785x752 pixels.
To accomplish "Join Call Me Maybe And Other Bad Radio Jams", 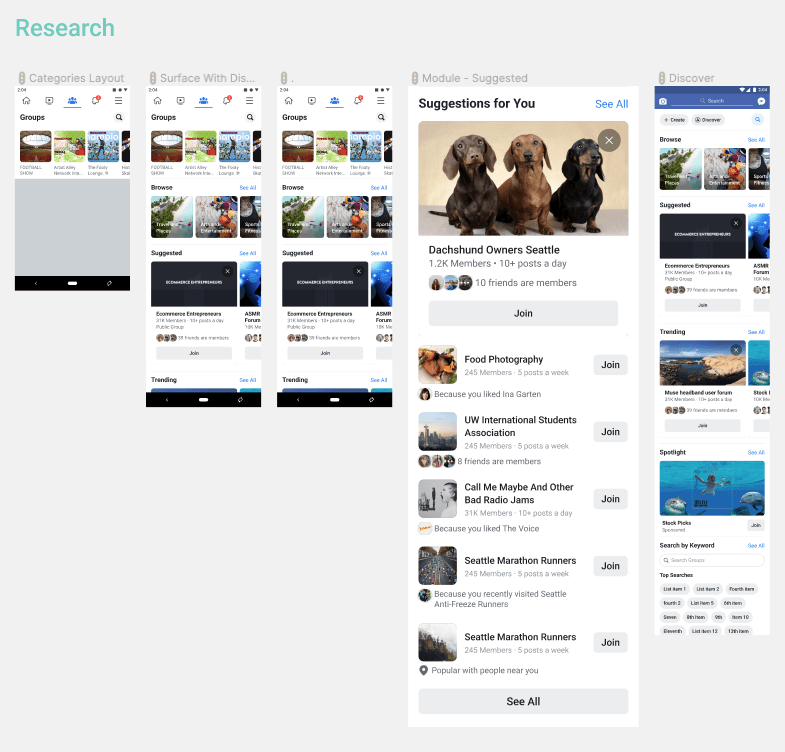I will [x=610, y=499].
